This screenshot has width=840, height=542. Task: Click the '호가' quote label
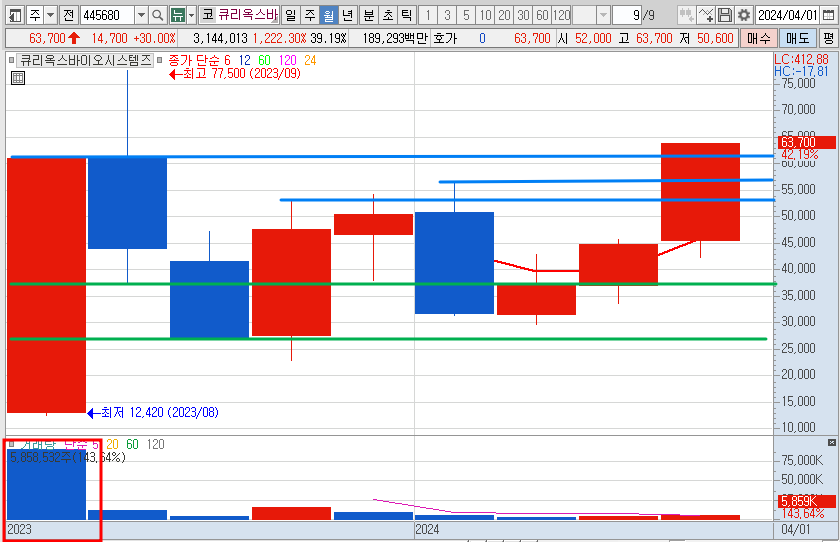[x=445, y=39]
